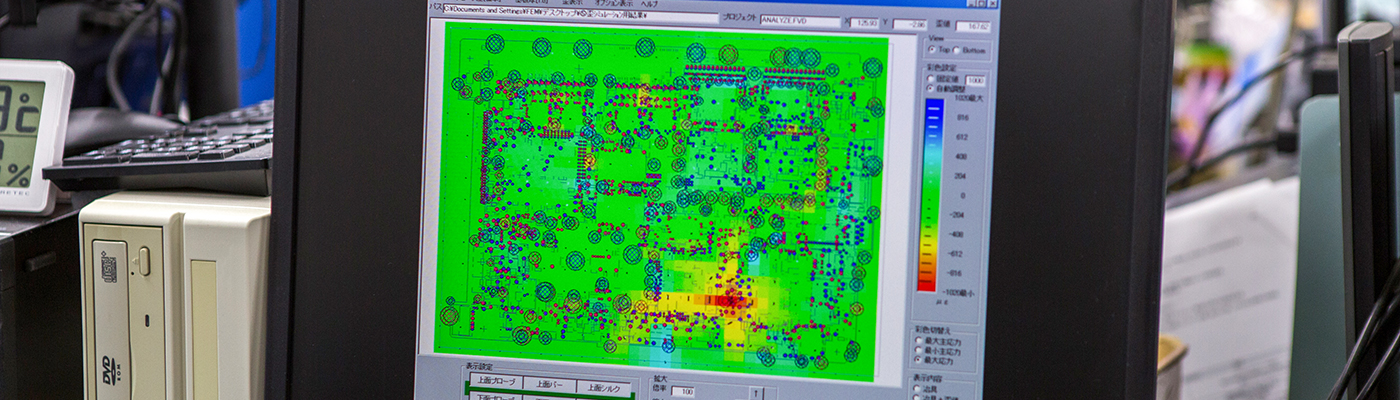The width and height of the screenshot is (1400, 400).
Task: Select the Top view radio button
Action: point(931,49)
